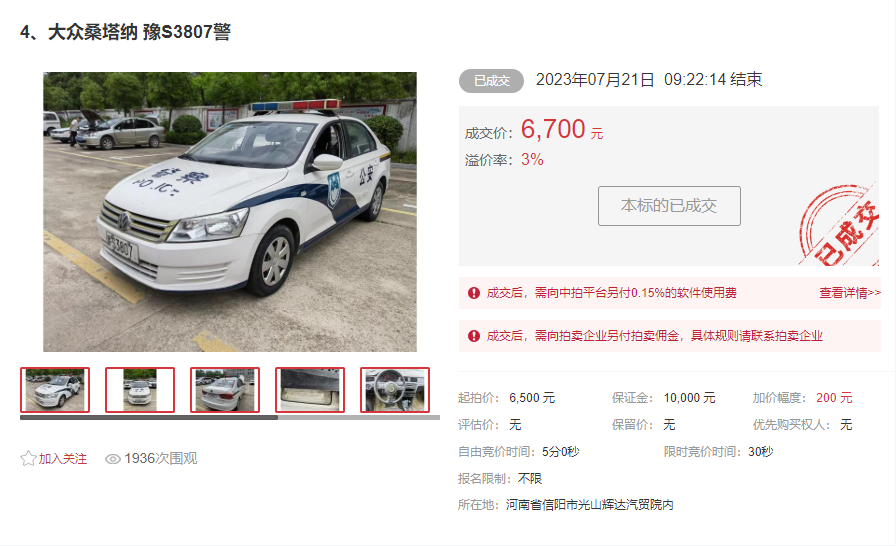Click the star icon beside 加入关注
The width and height of the screenshot is (896, 546).
28,459
